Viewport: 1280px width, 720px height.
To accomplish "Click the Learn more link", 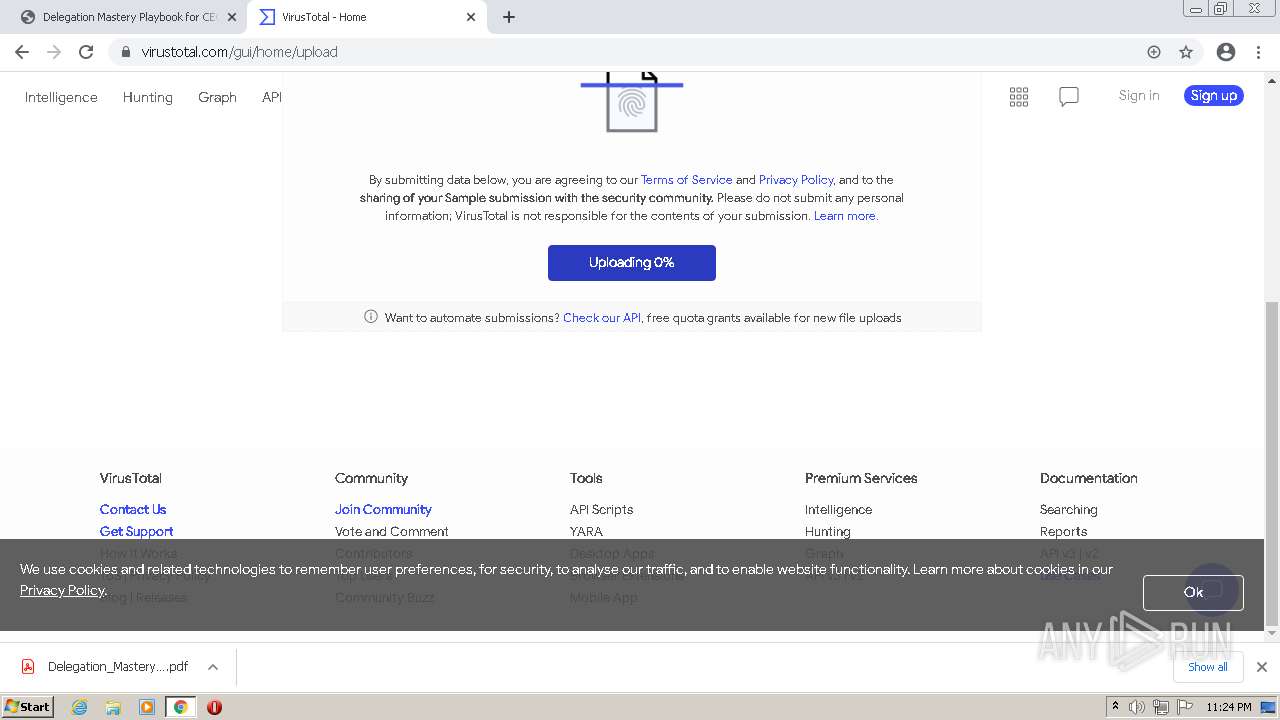I will (845, 216).
